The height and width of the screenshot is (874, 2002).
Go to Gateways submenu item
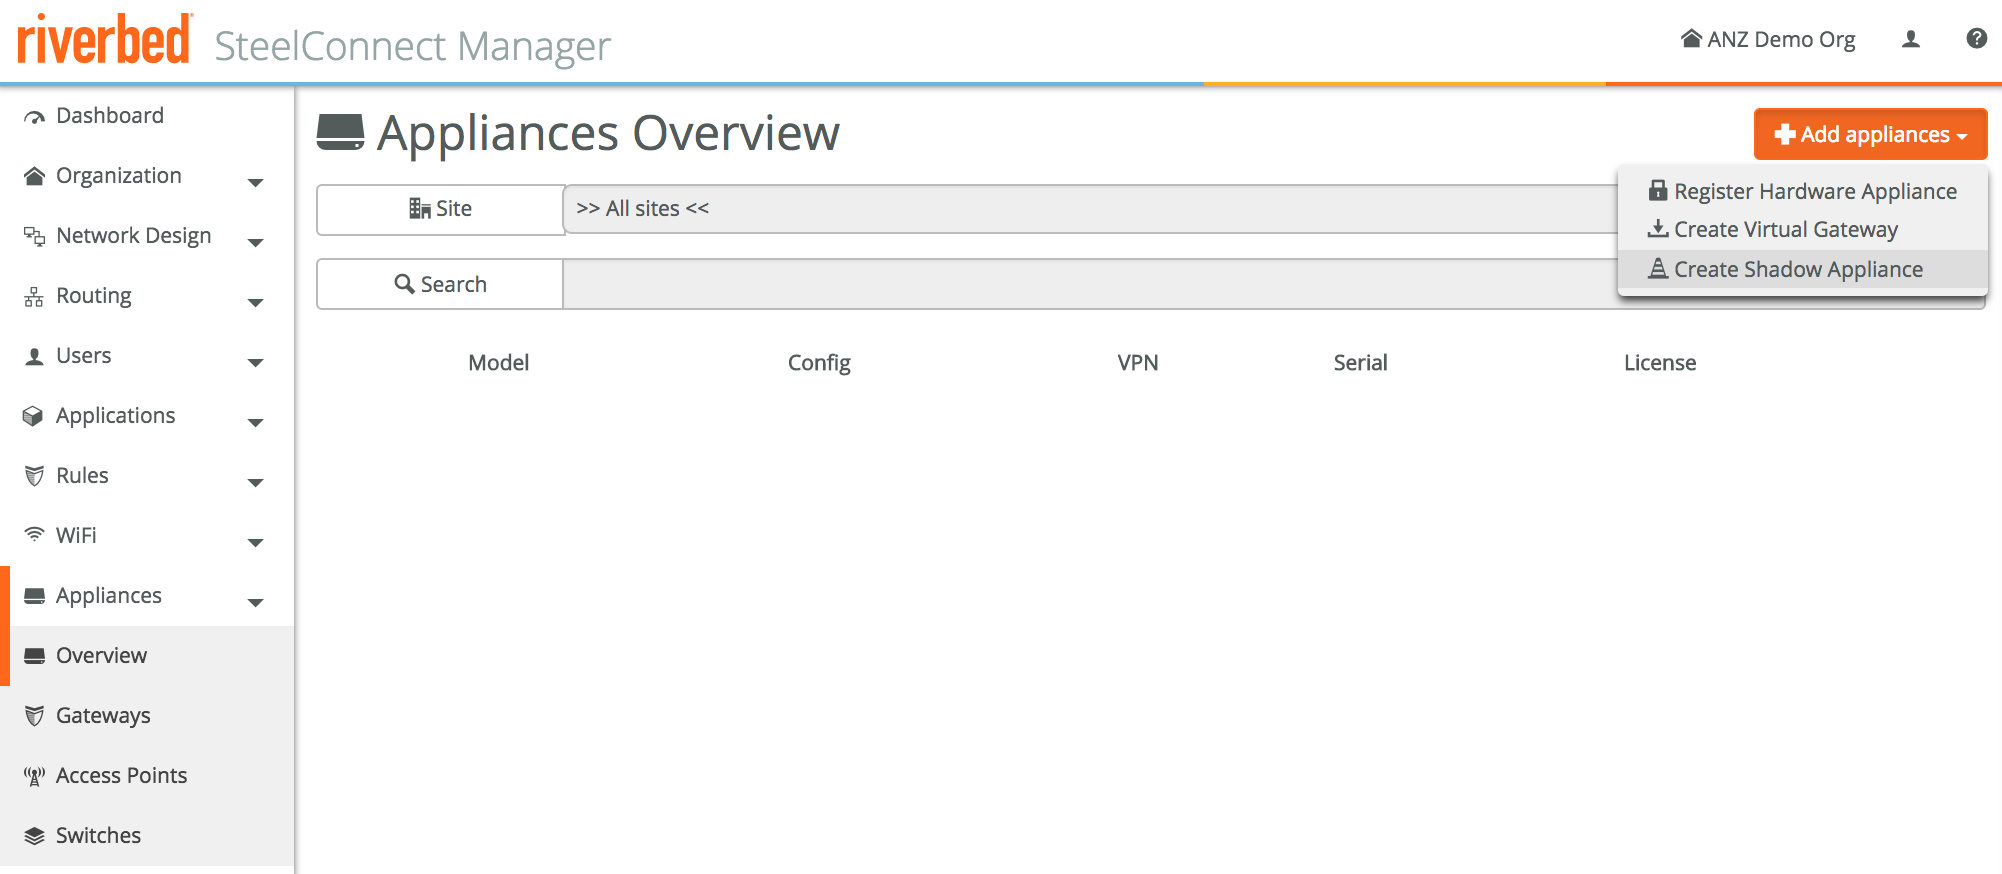(x=147, y=716)
